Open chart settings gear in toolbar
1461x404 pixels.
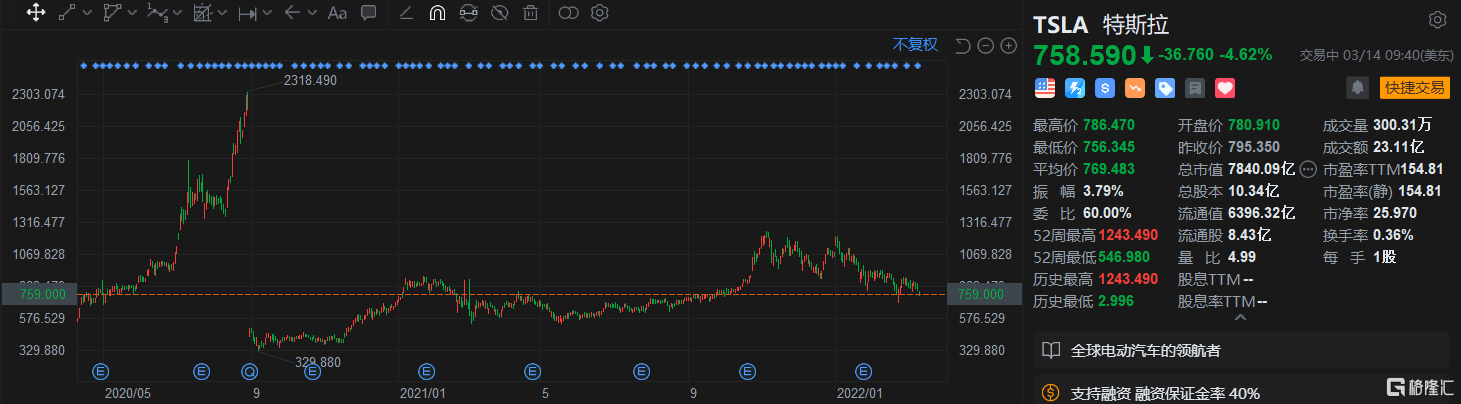click(x=600, y=13)
